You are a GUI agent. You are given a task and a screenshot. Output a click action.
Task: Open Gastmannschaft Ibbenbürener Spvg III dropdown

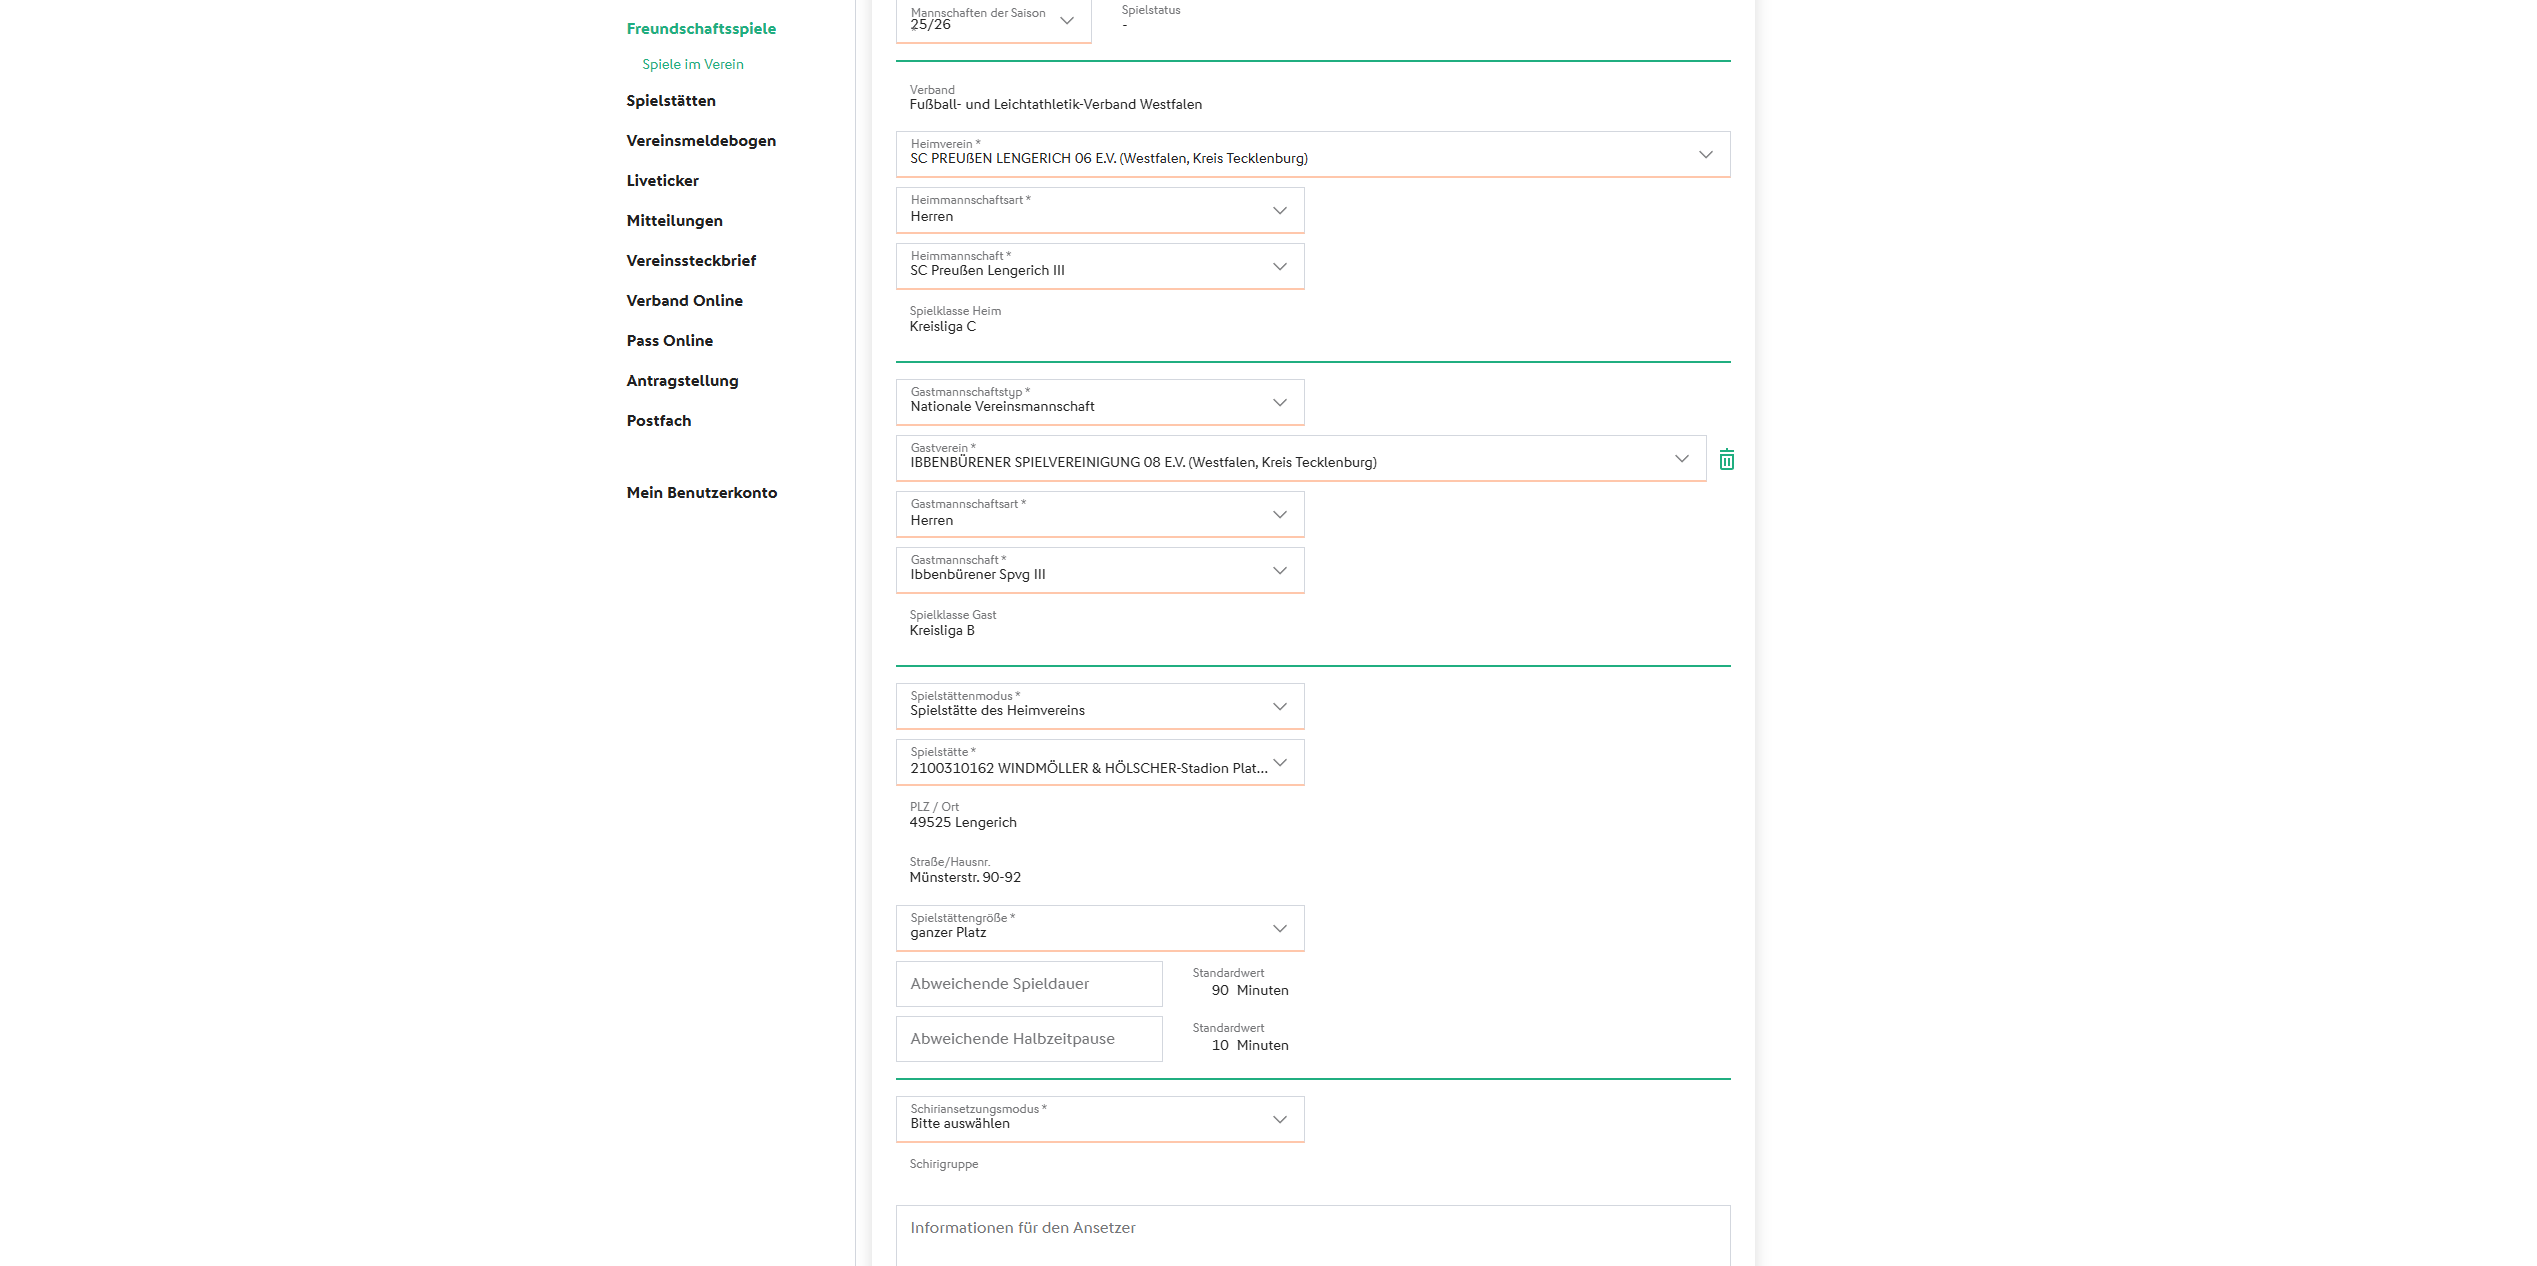pyautogui.click(x=1099, y=571)
